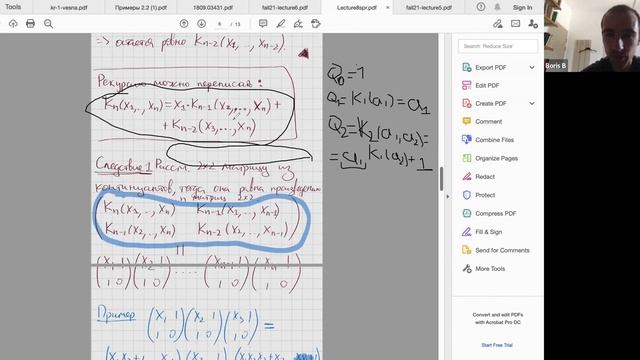
Task: Click the More Tools label
Action: [x=490, y=268]
